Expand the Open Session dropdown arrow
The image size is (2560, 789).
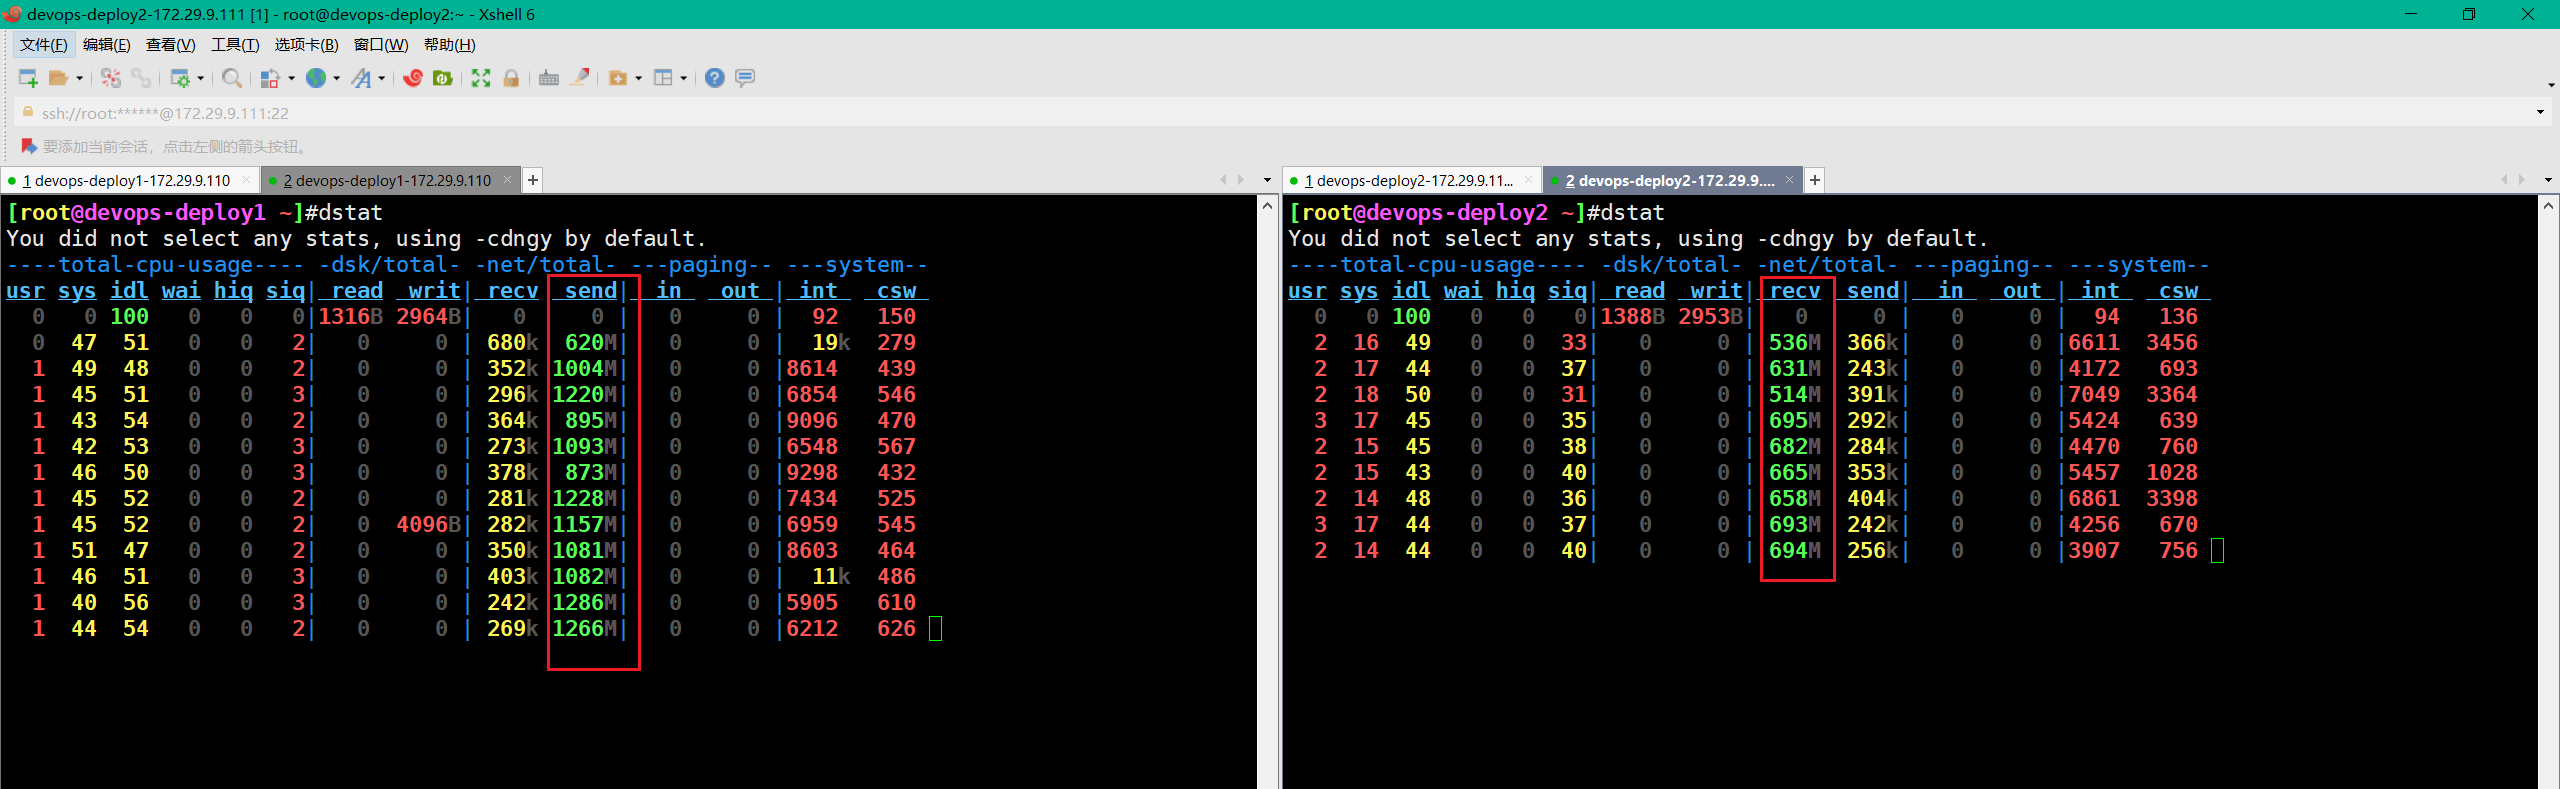pos(79,78)
